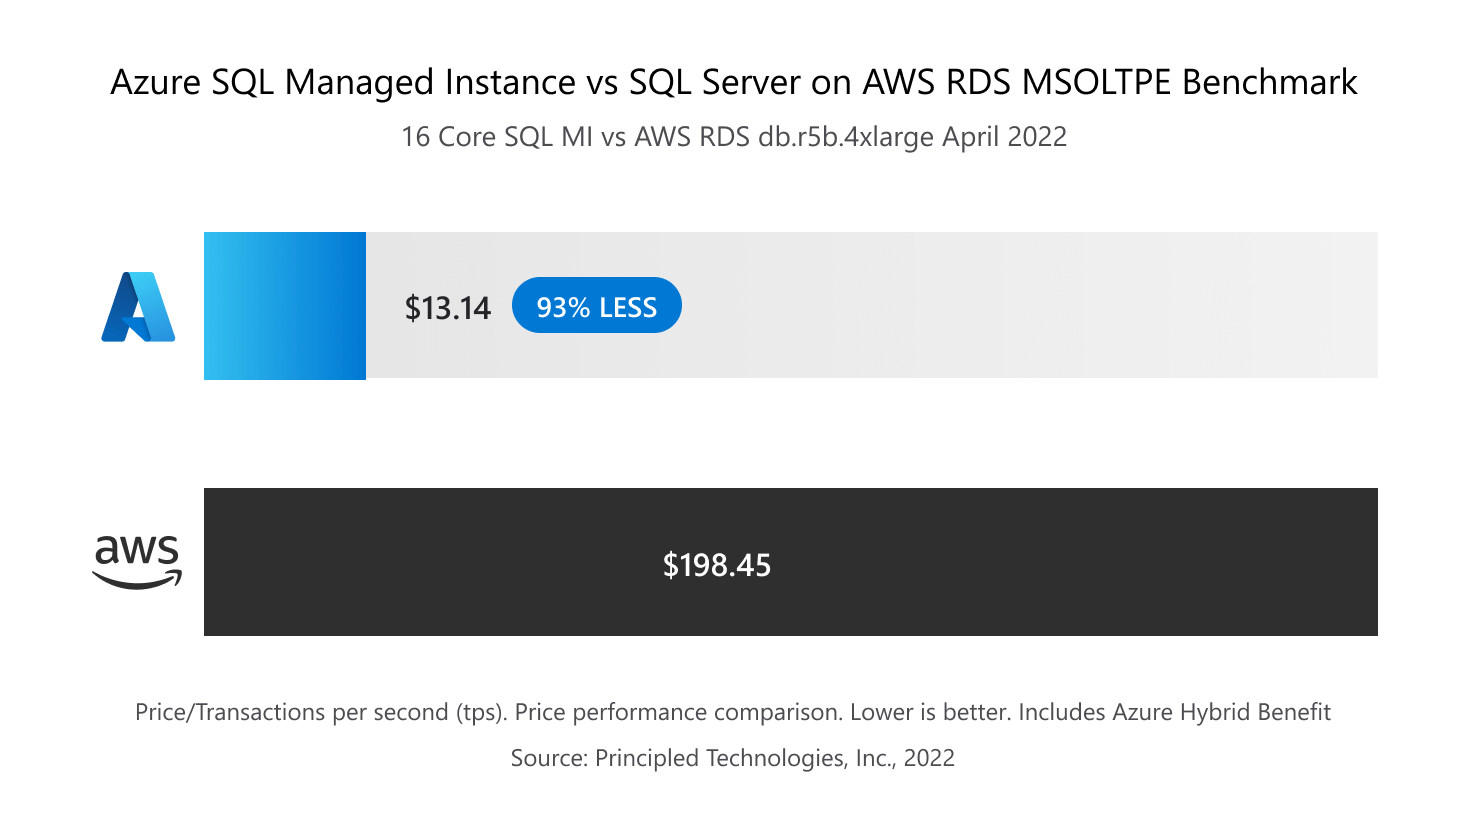The image size is (1468, 827).
Task: Click the 93% LESS badge
Action: click(x=596, y=306)
